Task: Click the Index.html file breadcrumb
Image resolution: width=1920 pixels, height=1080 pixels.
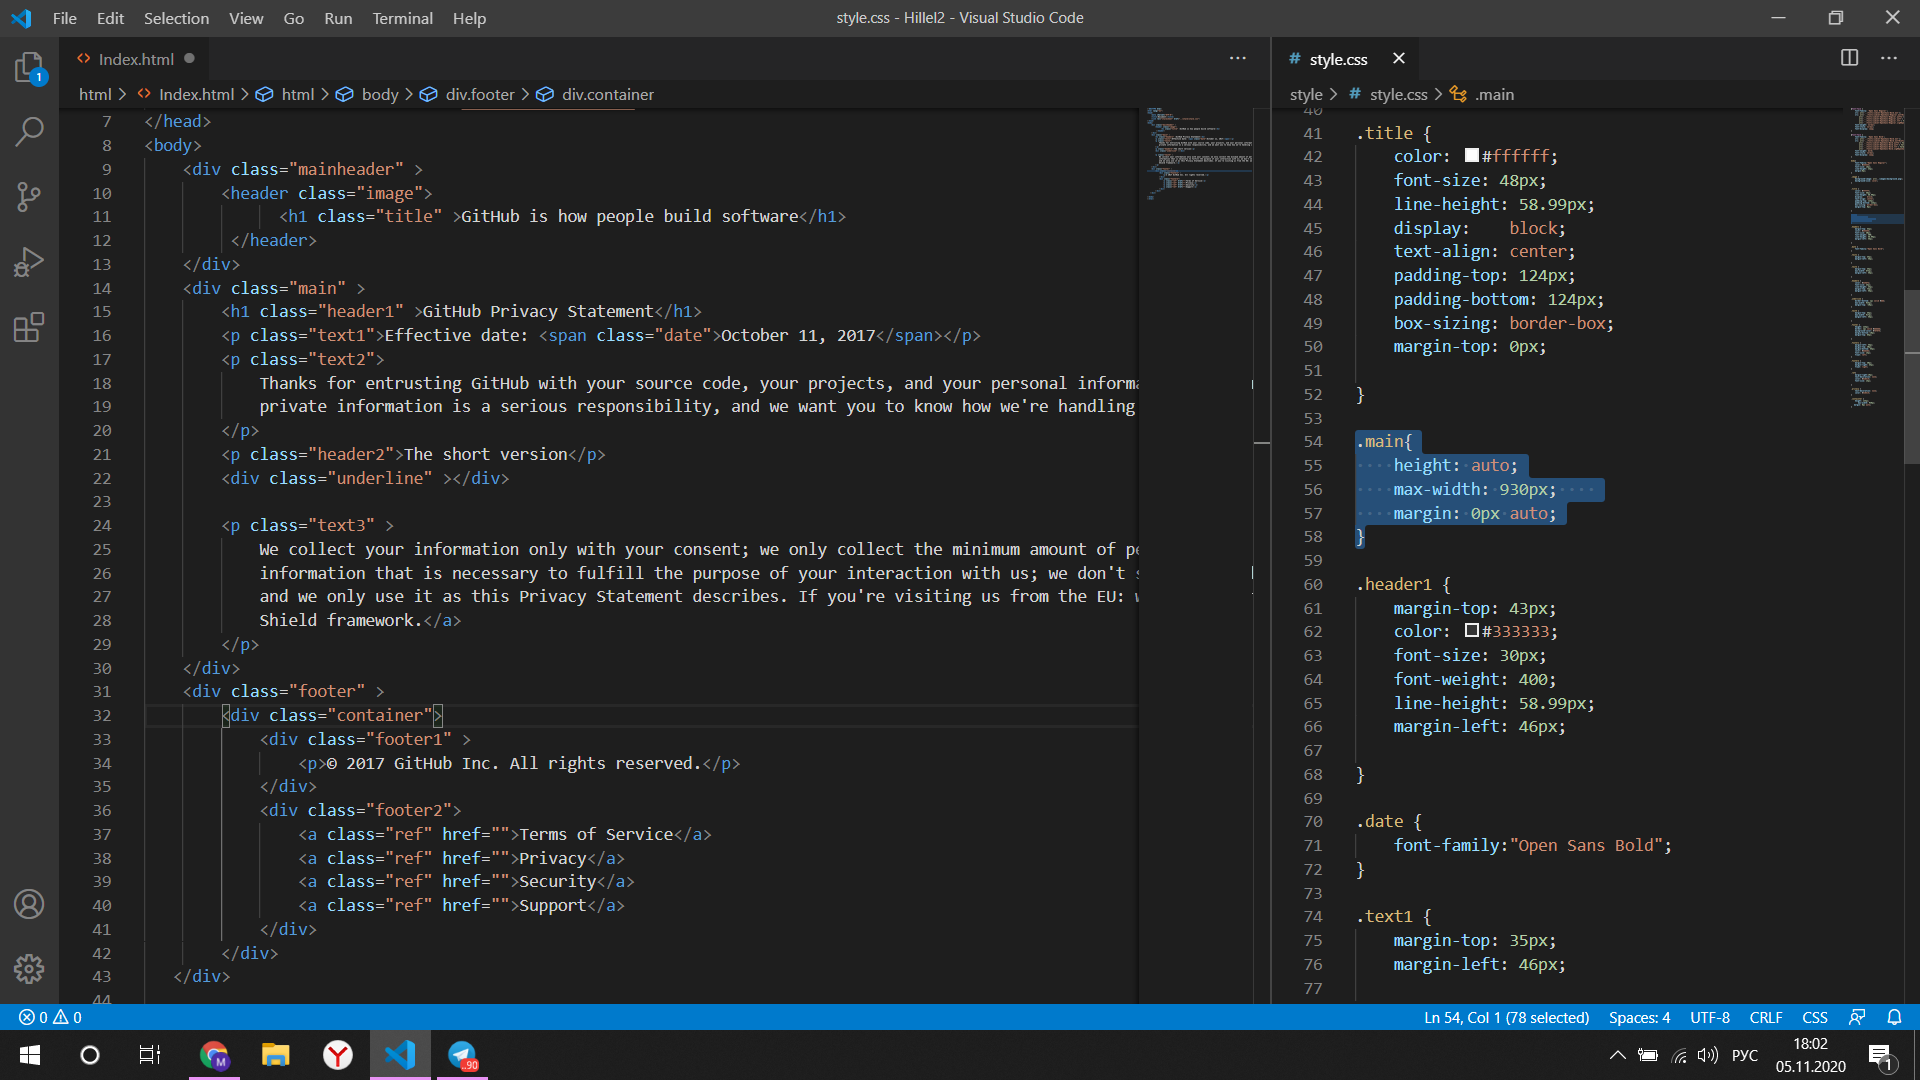Action: click(x=186, y=94)
